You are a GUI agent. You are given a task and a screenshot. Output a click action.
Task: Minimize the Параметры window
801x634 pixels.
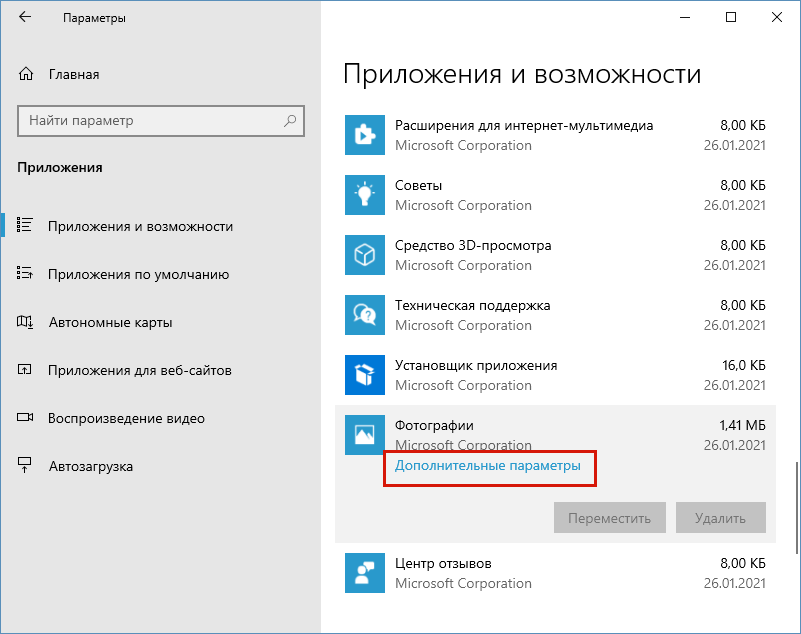tap(685, 17)
